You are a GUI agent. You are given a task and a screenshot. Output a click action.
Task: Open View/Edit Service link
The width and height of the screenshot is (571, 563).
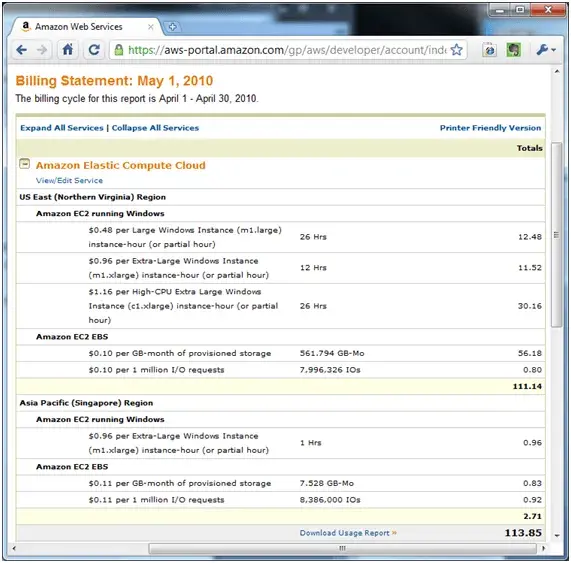[x=69, y=181]
